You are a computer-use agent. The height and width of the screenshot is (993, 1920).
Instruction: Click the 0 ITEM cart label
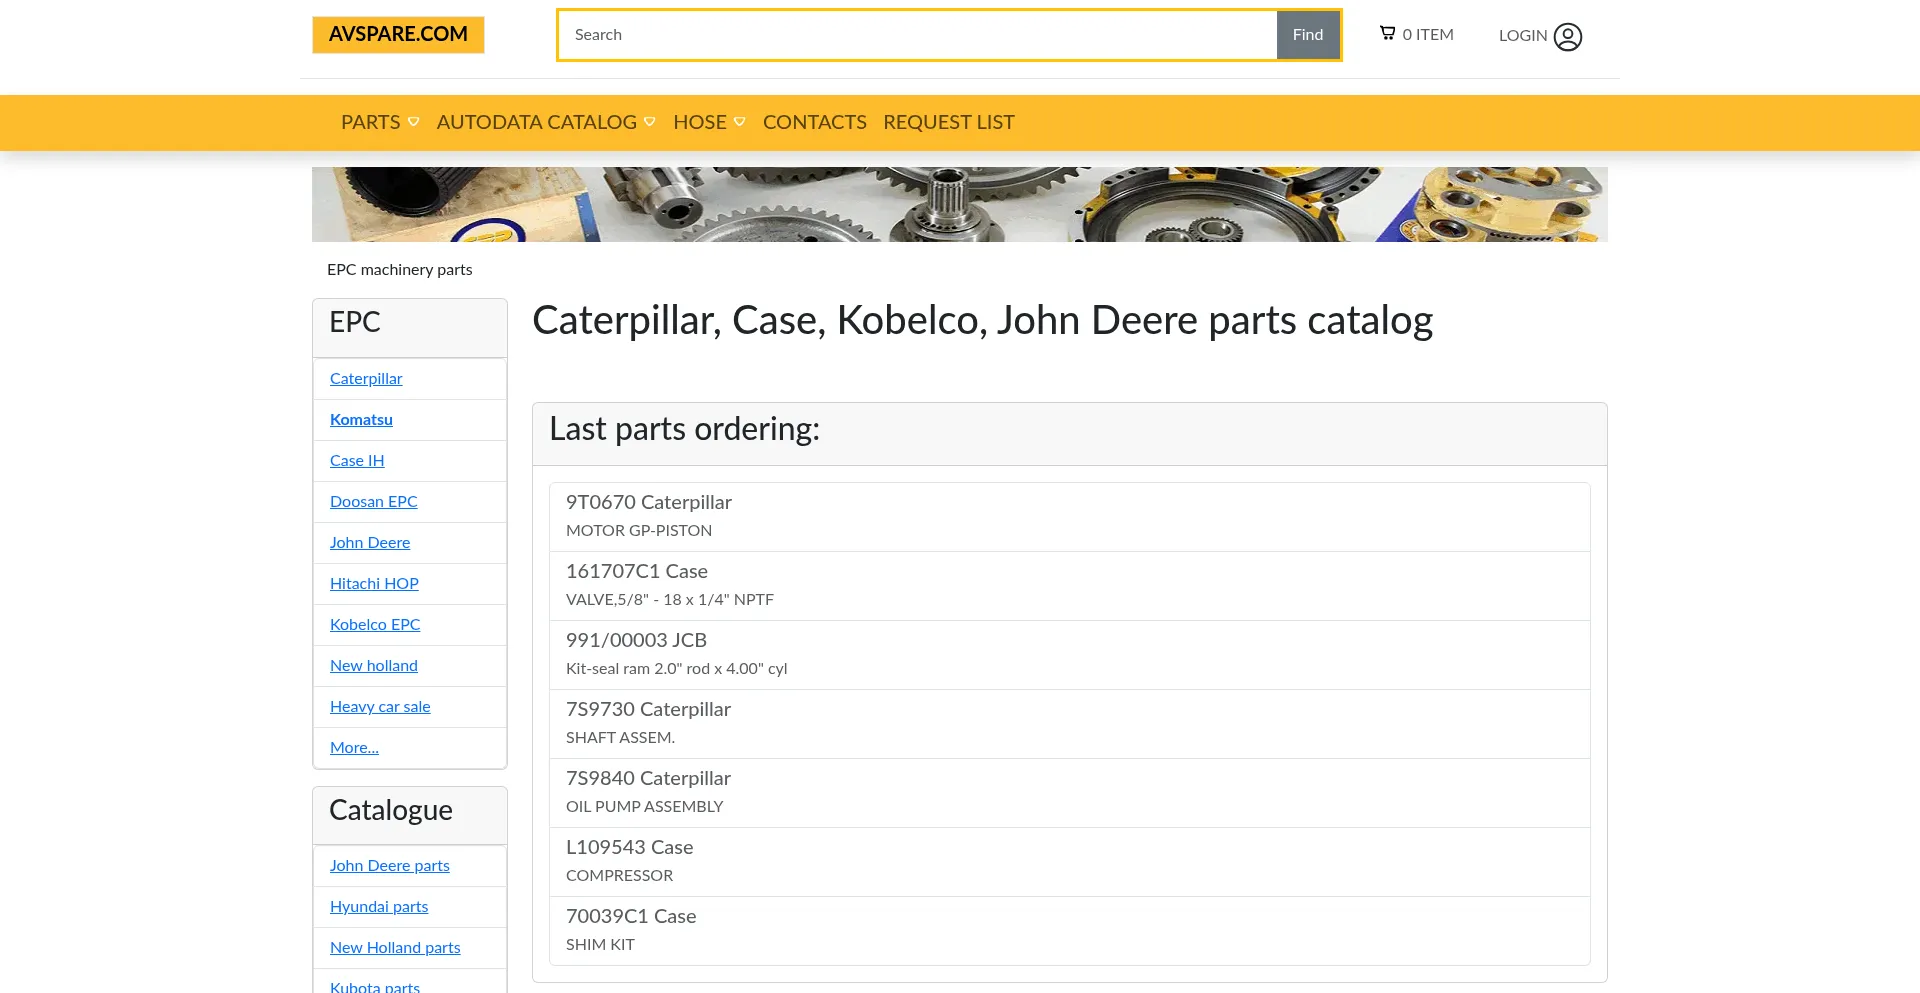tap(1428, 35)
